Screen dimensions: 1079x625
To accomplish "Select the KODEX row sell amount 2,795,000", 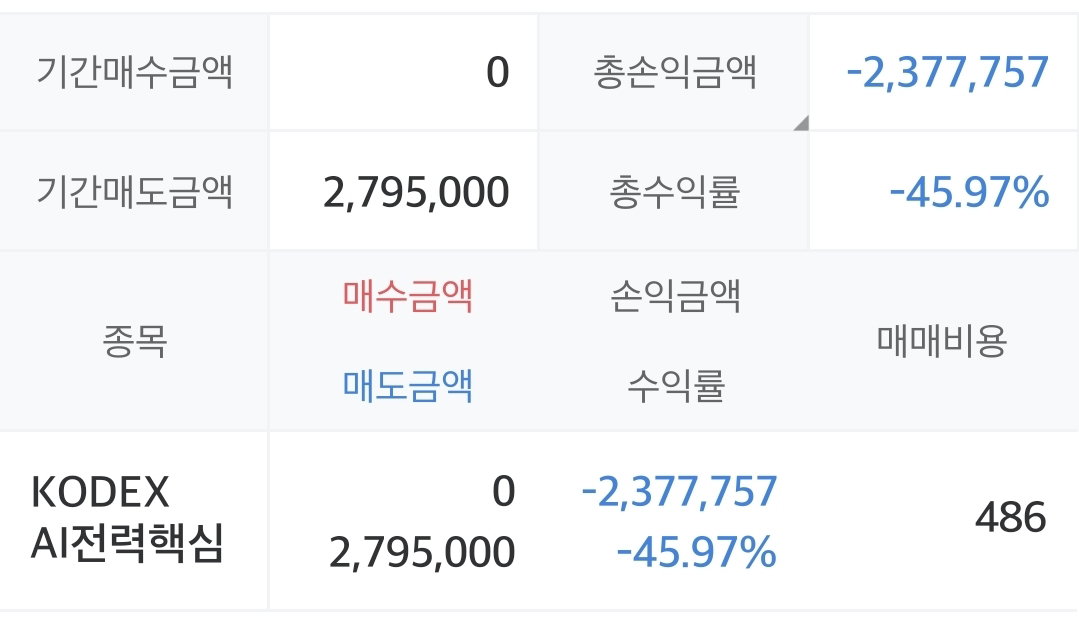I will [x=422, y=553].
